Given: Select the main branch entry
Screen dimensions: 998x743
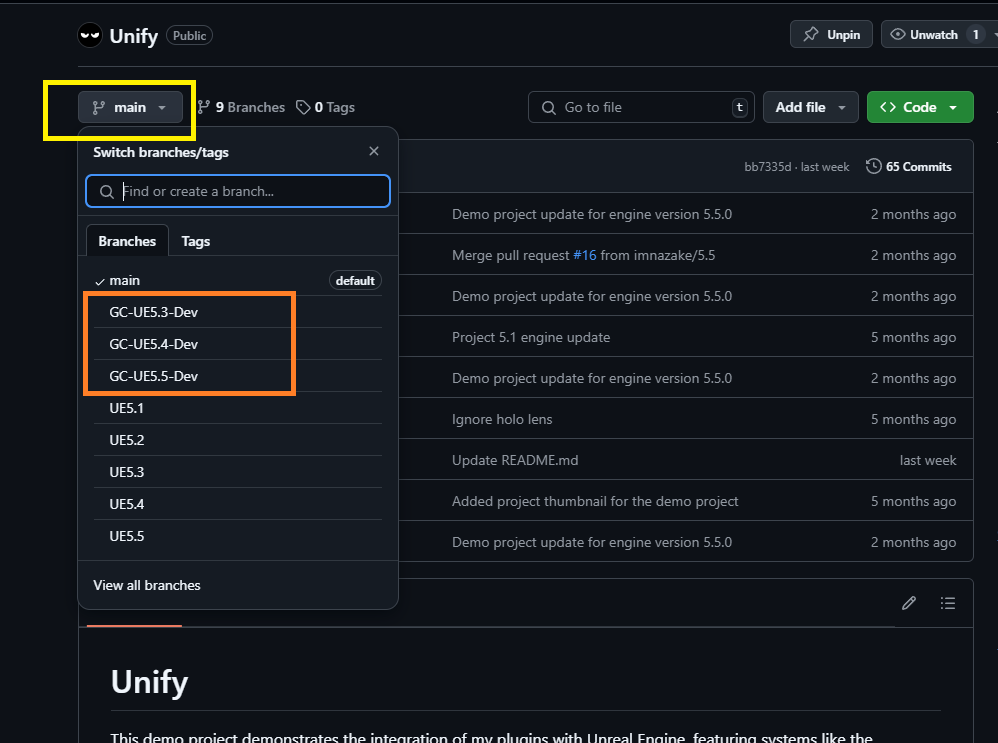Looking at the screenshot, I should tap(238, 280).
